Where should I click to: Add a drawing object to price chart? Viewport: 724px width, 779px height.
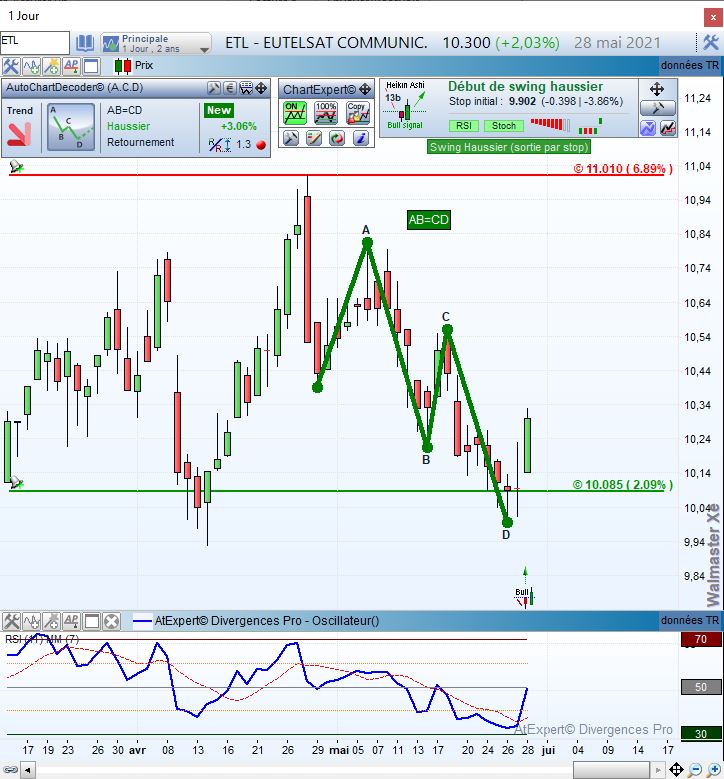pyautogui.click(x=51, y=66)
